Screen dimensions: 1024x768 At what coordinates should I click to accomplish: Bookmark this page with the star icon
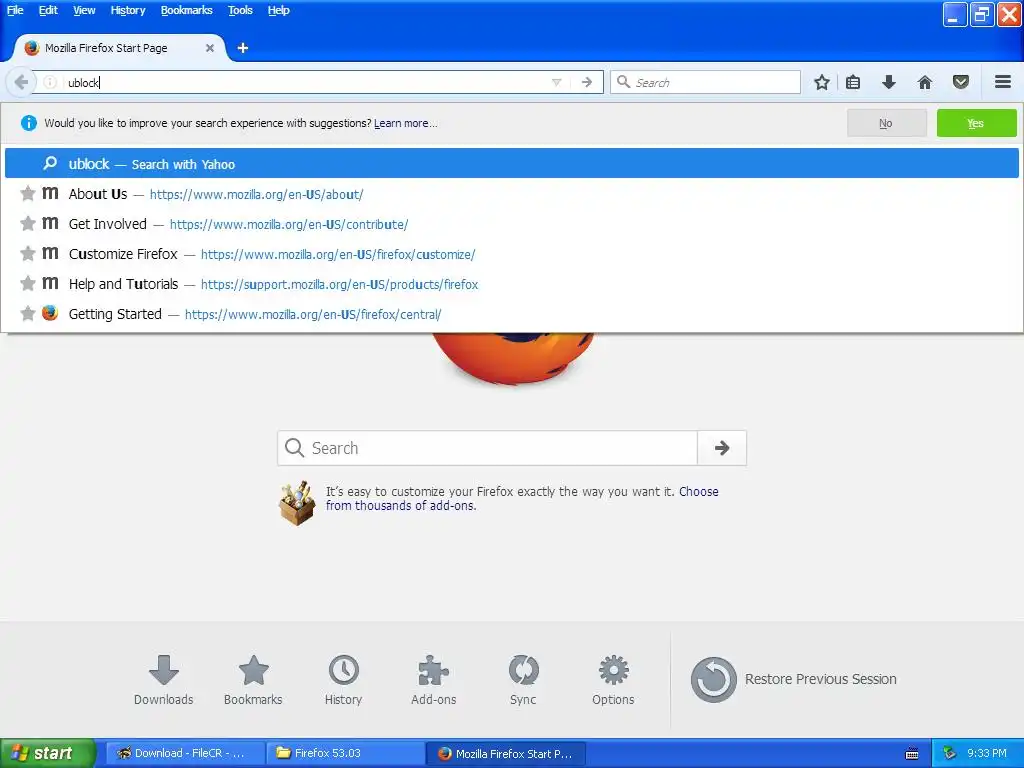coord(822,82)
